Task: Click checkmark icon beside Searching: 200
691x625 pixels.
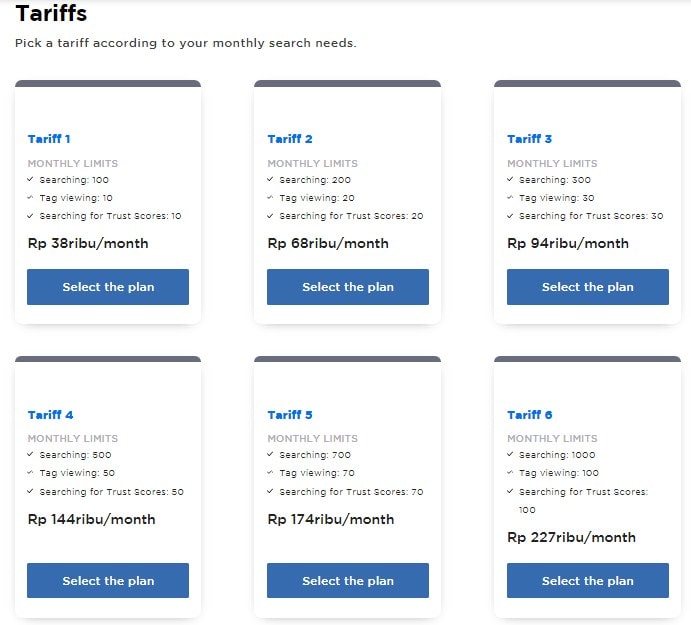Action: [x=270, y=179]
